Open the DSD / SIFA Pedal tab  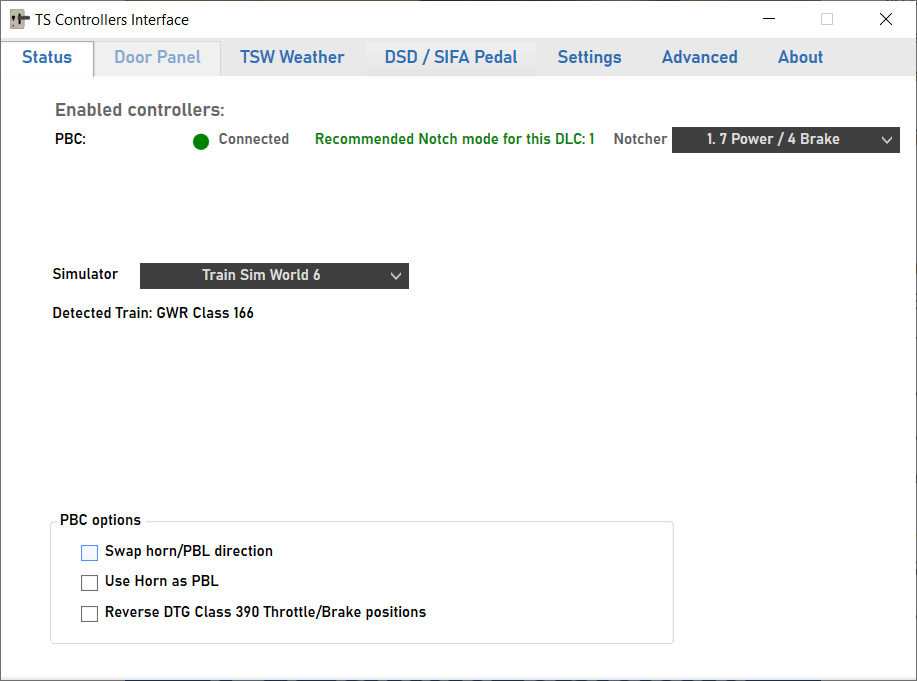(x=451, y=58)
